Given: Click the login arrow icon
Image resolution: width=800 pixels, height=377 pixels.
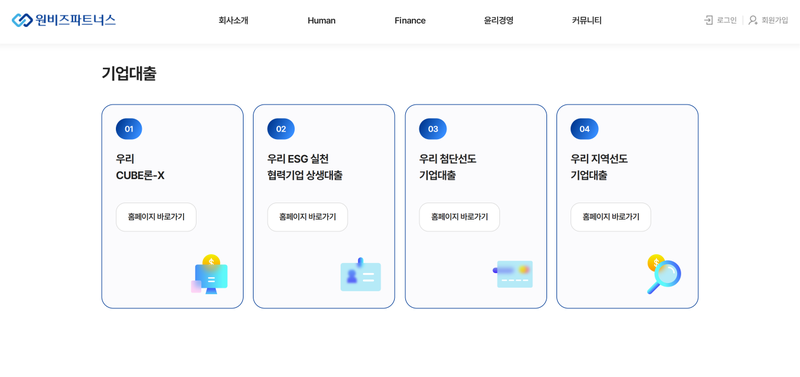Looking at the screenshot, I should tap(708, 20).
